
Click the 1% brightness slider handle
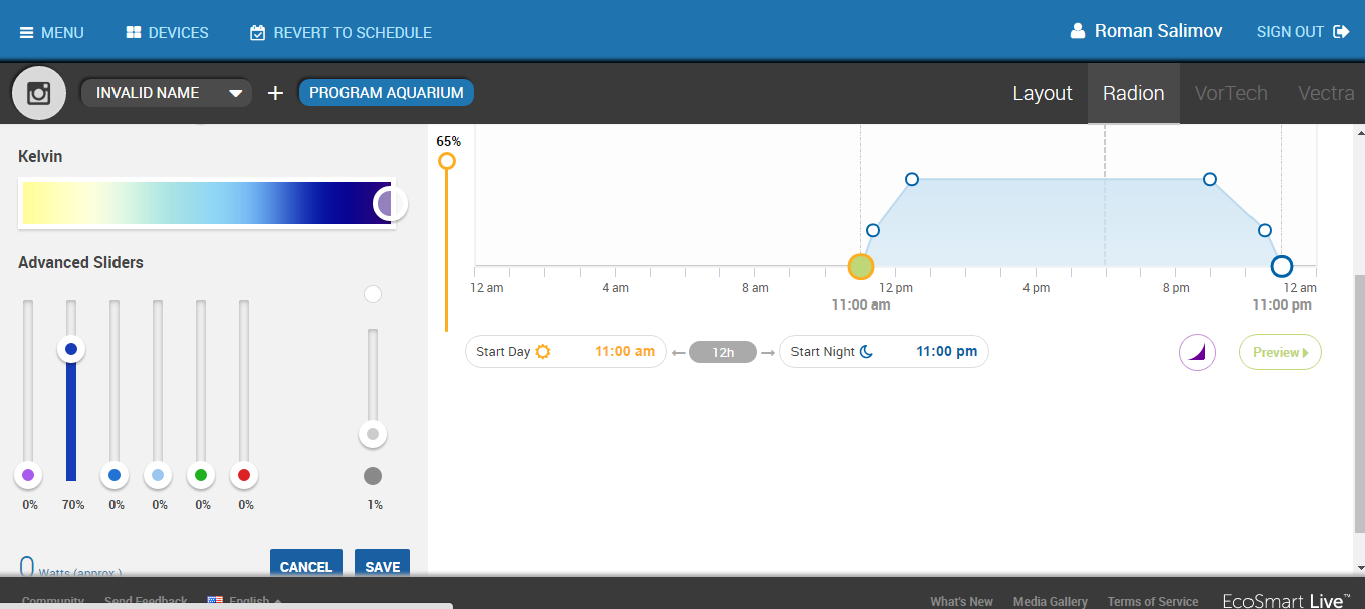pyautogui.click(x=373, y=434)
